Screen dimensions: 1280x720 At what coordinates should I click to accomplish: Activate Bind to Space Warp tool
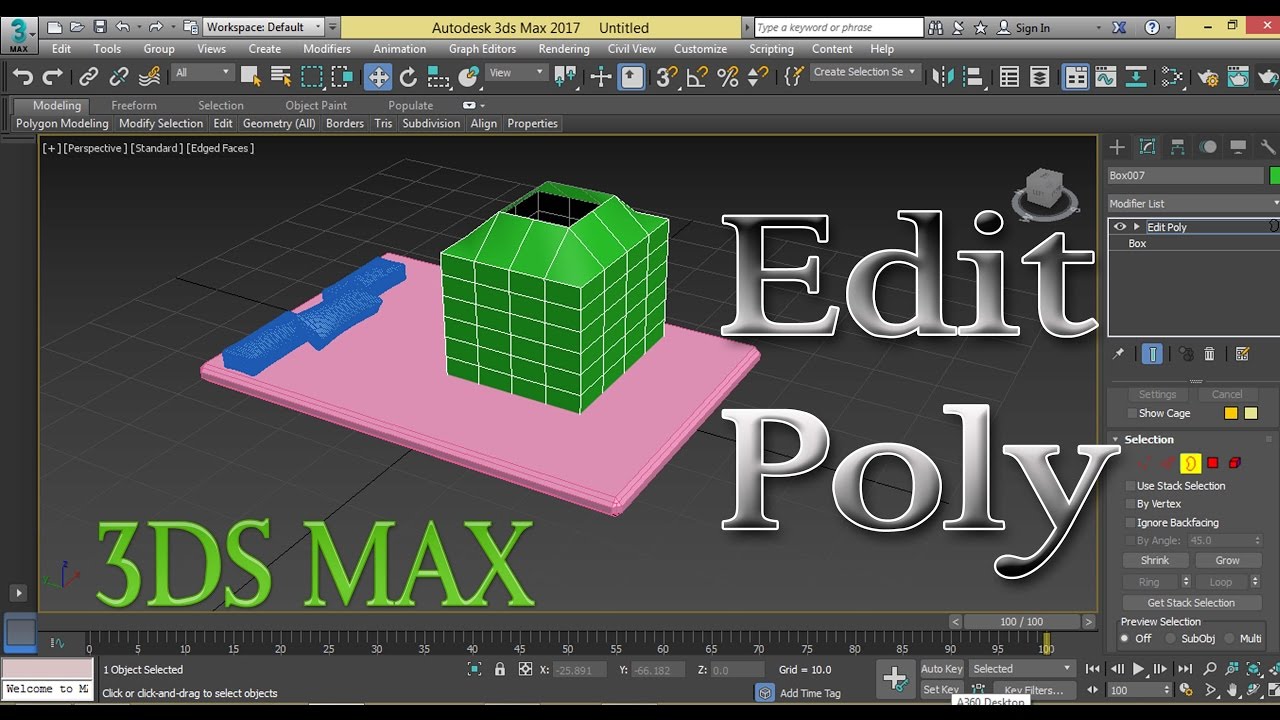click(x=149, y=76)
